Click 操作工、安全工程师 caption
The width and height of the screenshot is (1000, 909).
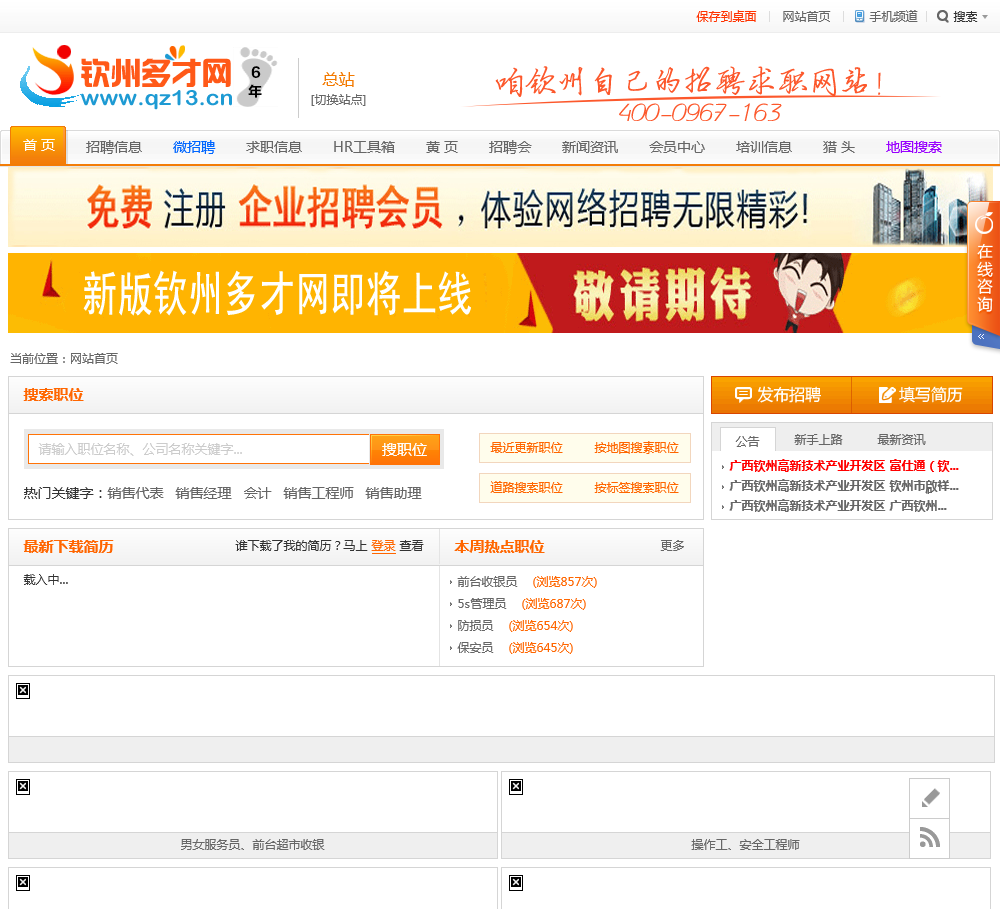tap(745, 845)
